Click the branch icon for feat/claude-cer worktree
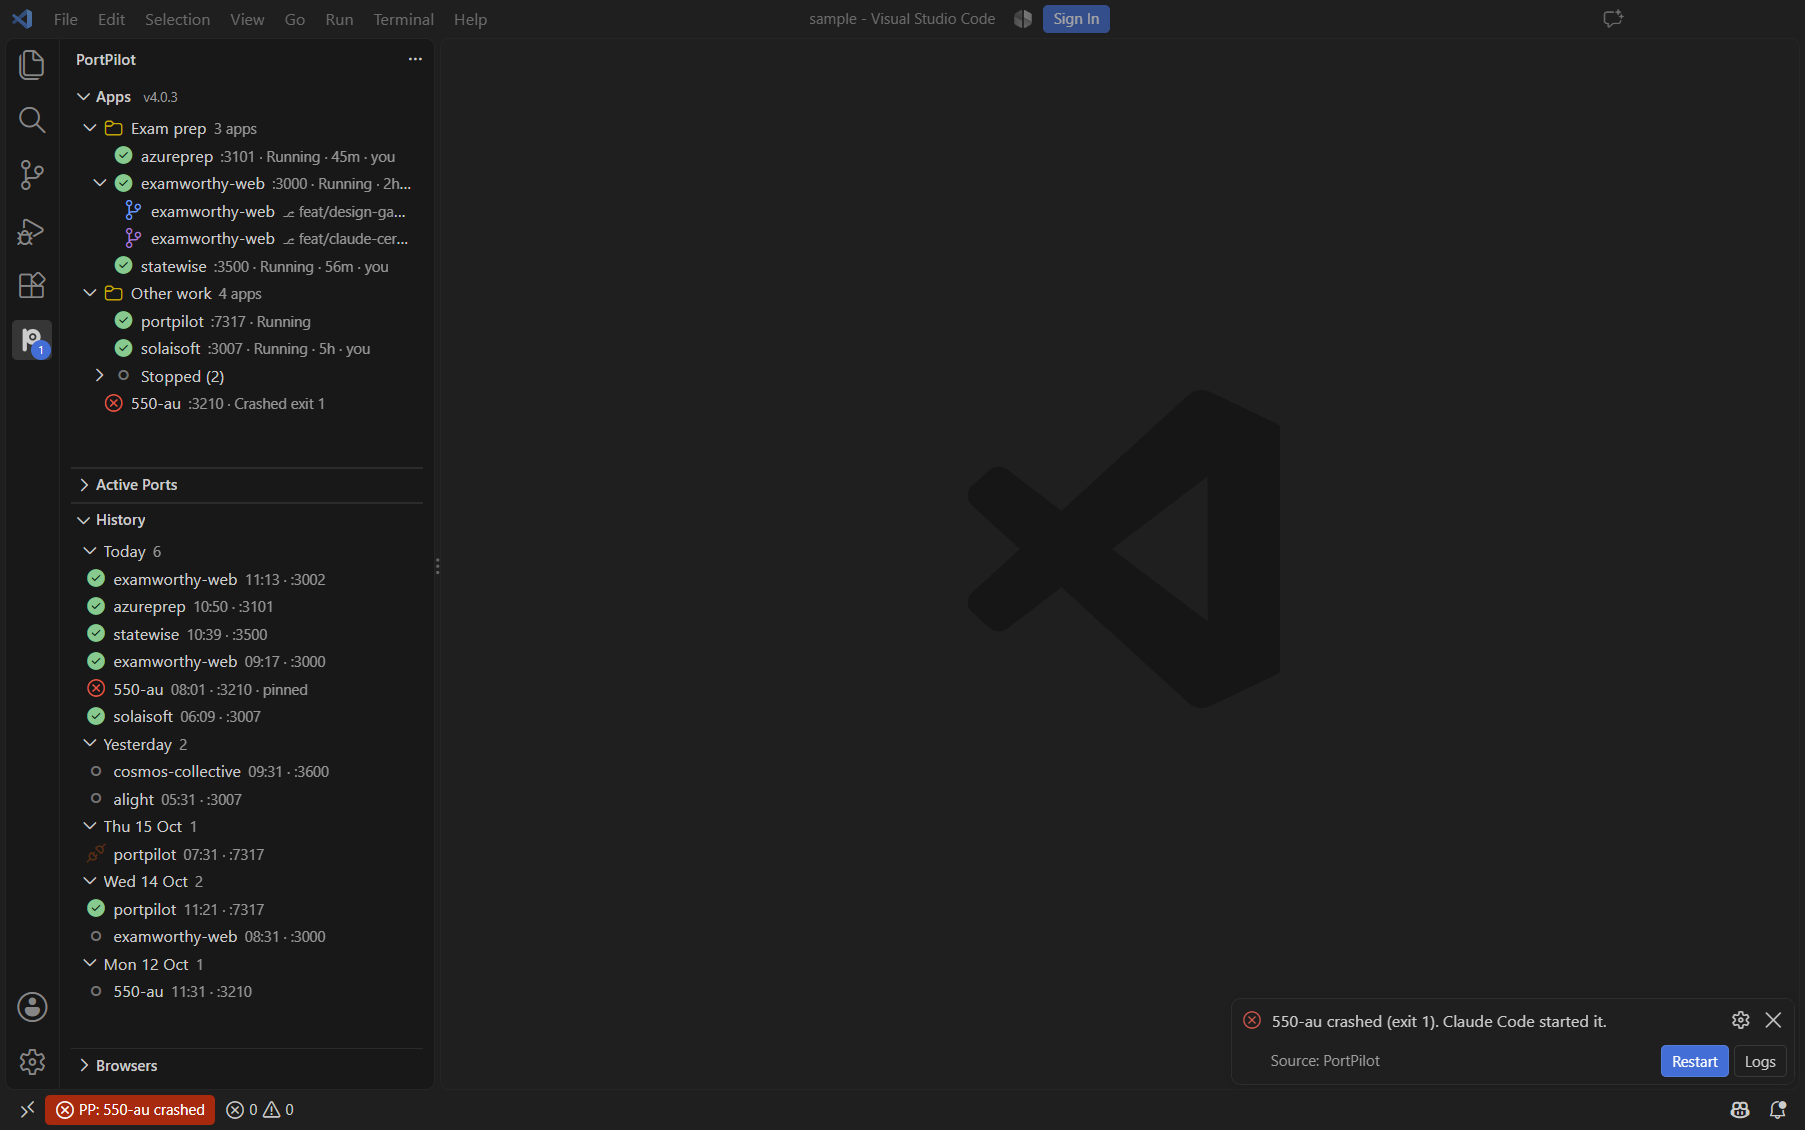1805x1130 pixels. tap(133, 238)
